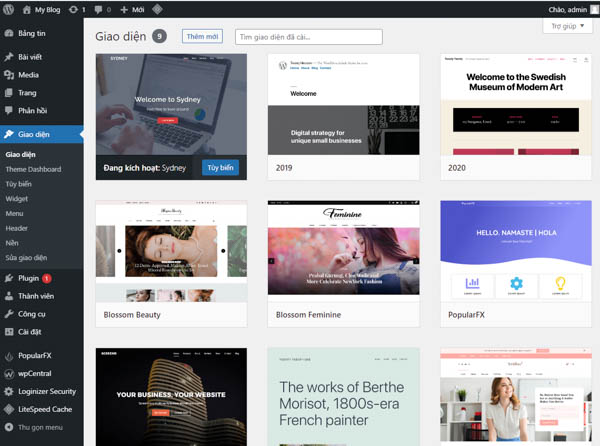Focus the Tìm giao diện search field
This screenshot has width=600, height=446.
click(308, 37)
